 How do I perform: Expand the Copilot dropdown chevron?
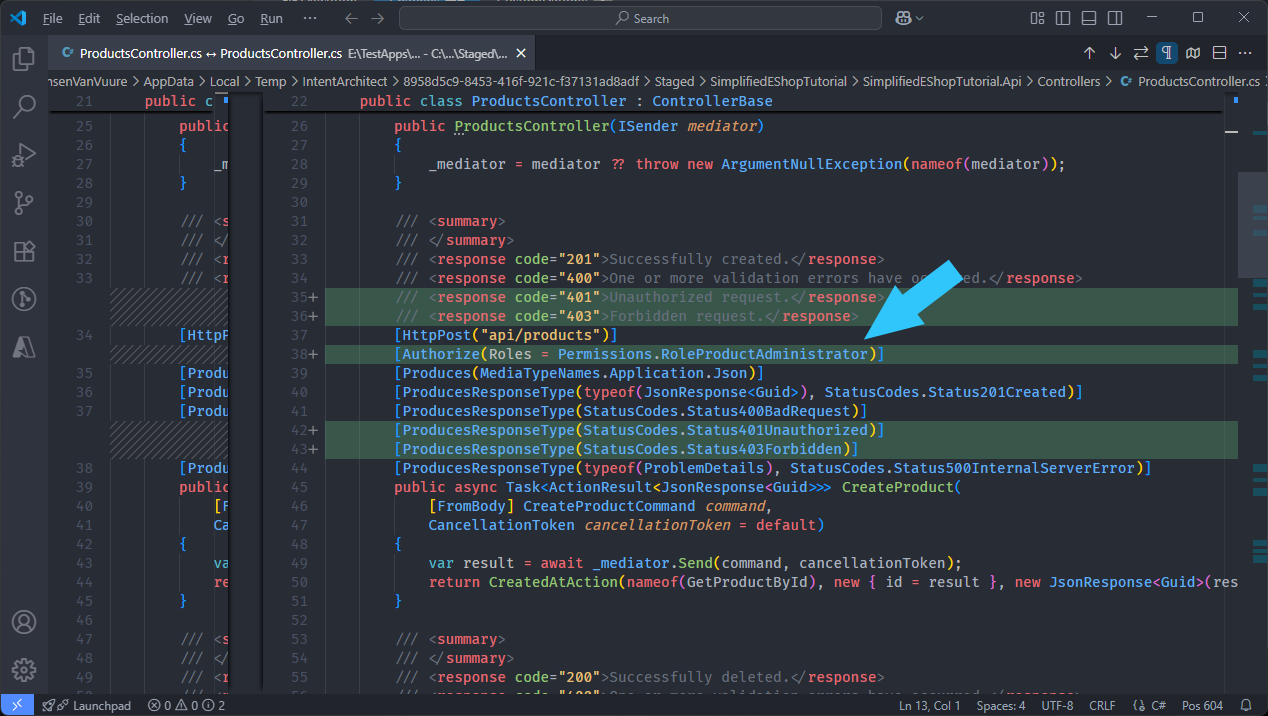pyautogui.click(x=919, y=18)
